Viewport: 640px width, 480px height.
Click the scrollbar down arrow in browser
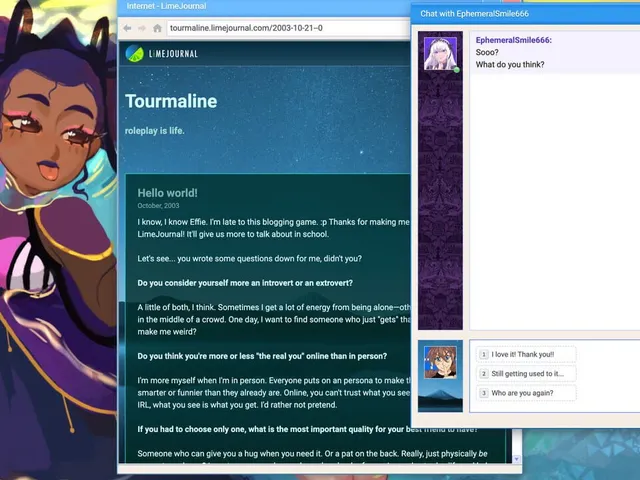pyautogui.click(x=516, y=459)
